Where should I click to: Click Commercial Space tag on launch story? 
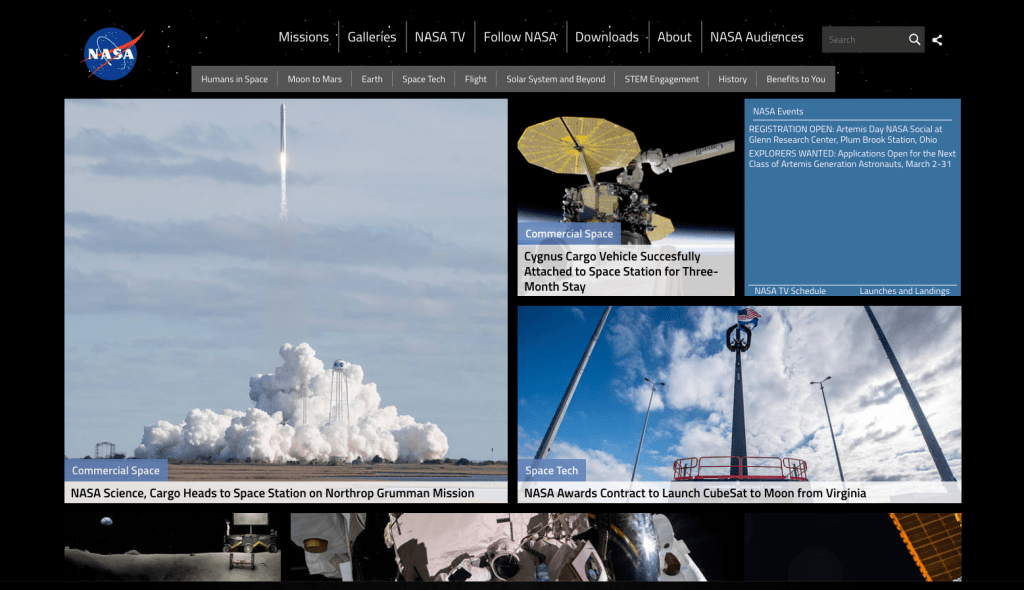tap(116, 470)
